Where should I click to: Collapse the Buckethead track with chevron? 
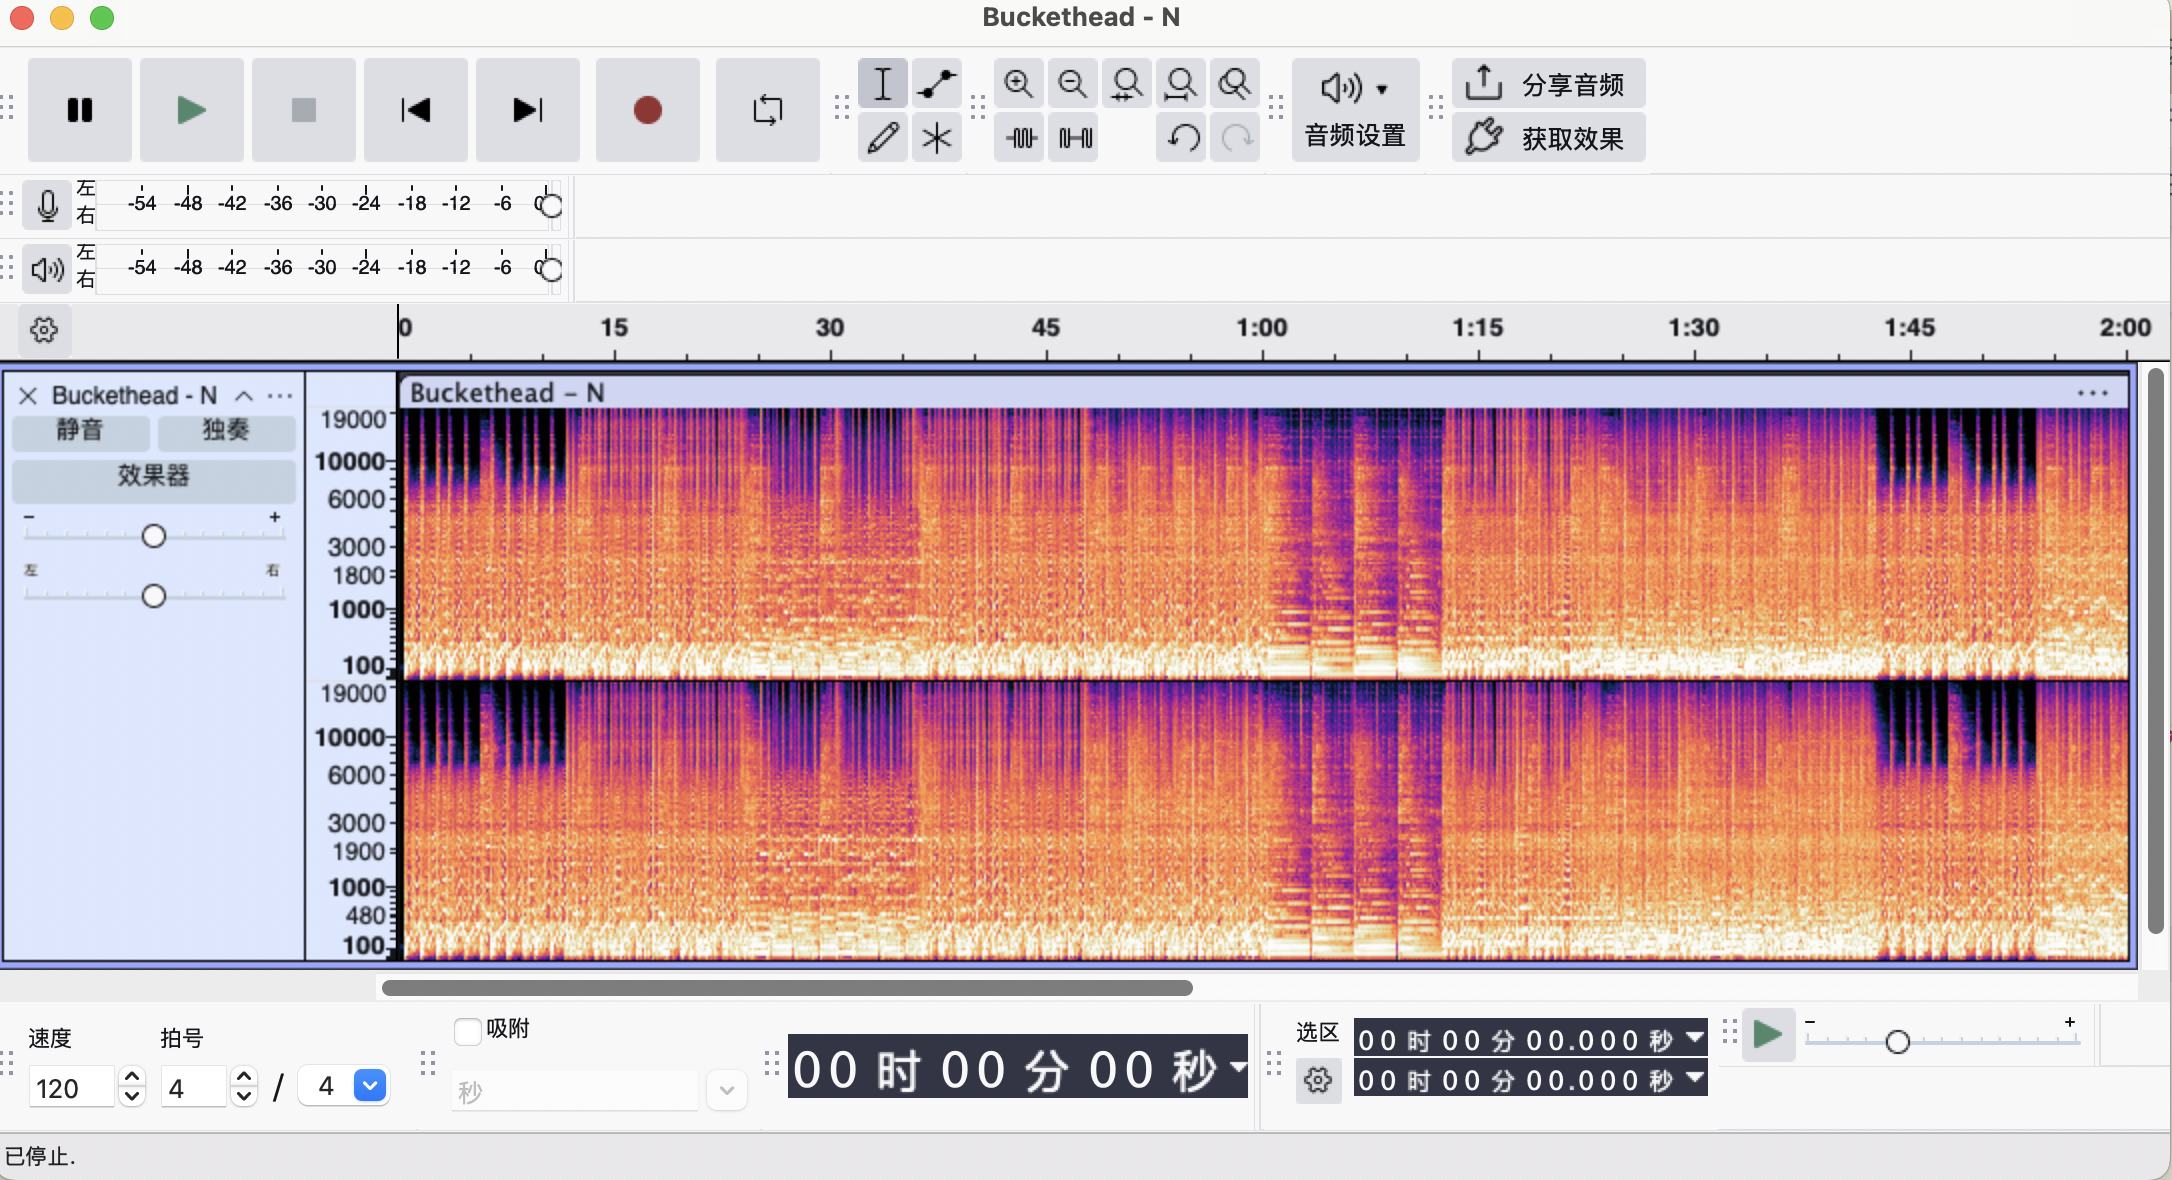244,396
